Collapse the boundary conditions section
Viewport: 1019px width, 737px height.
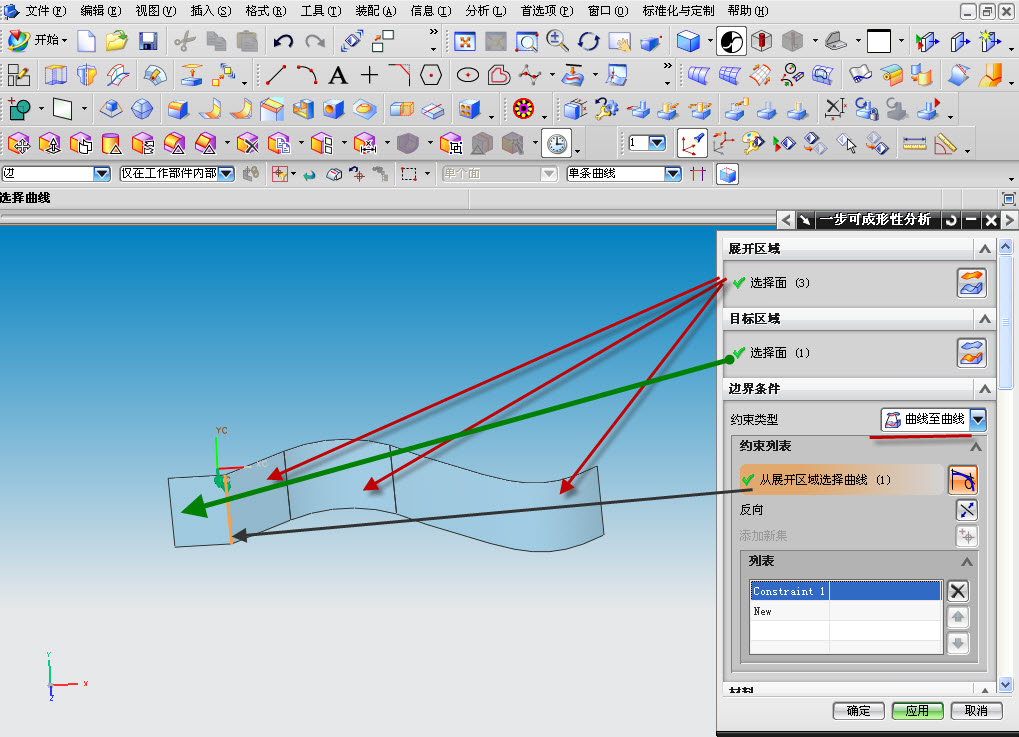click(985, 389)
